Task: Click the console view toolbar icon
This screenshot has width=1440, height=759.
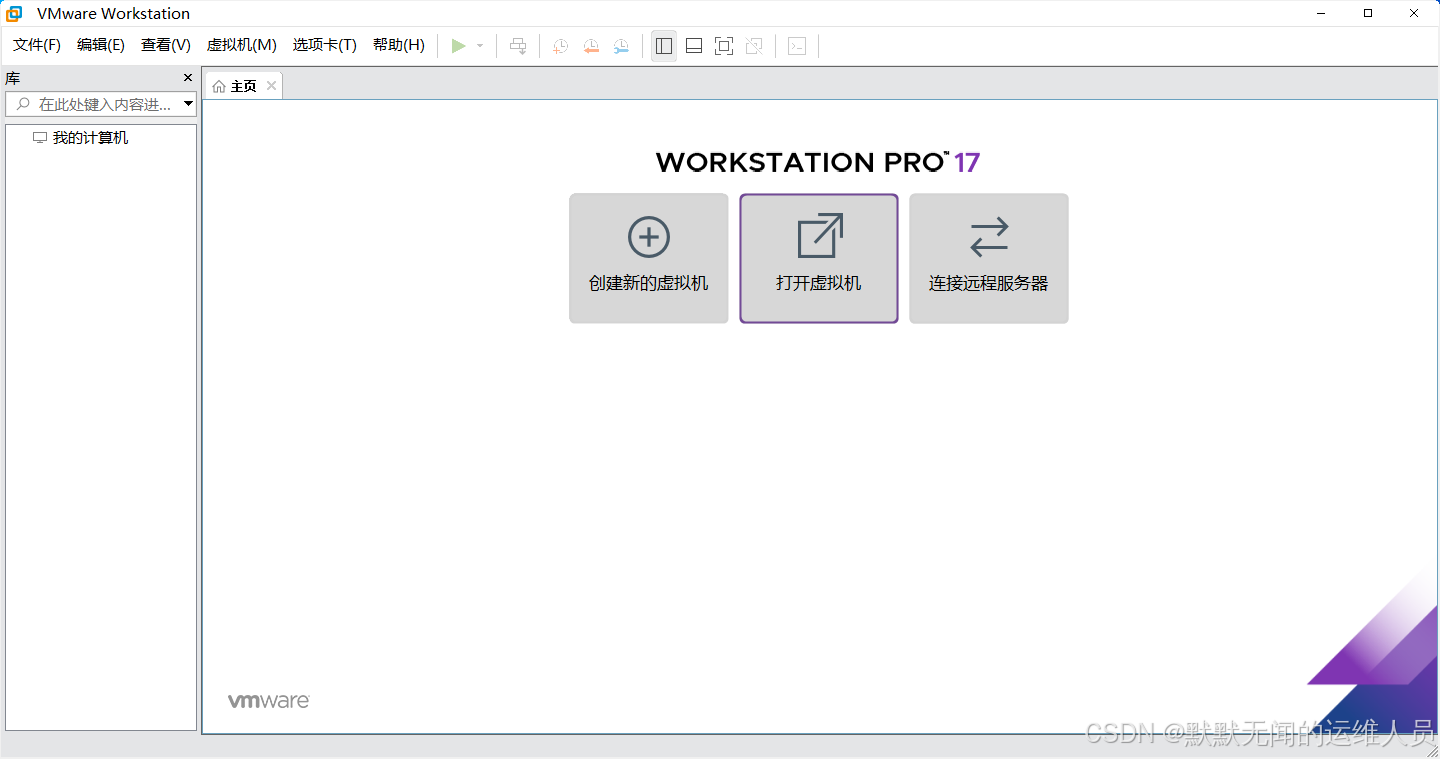Action: point(797,46)
